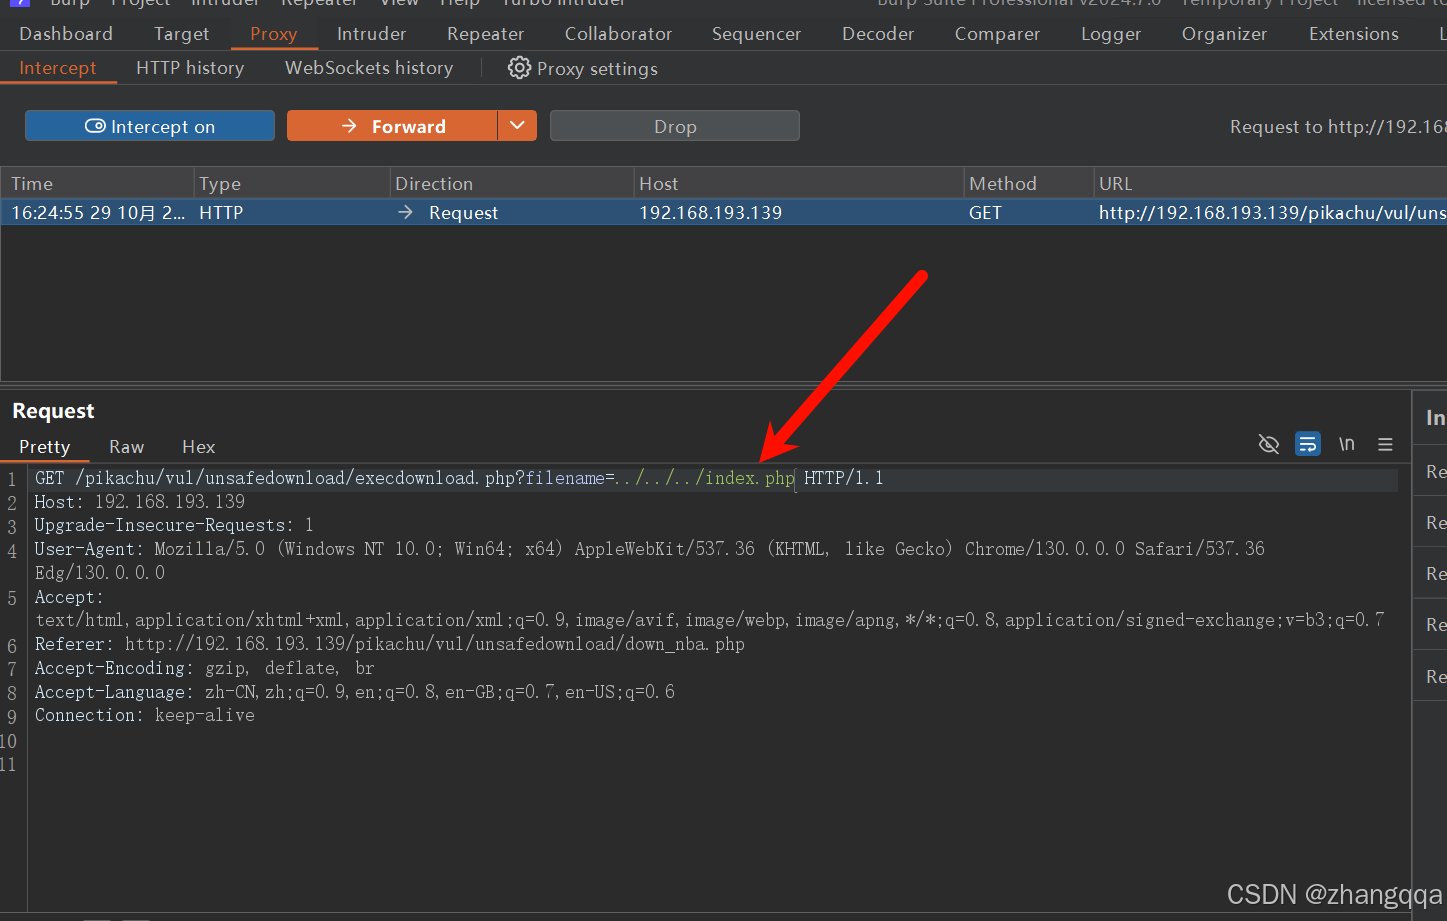Switch to the Dashboard tab
Image resolution: width=1447 pixels, height=921 pixels.
pos(66,34)
